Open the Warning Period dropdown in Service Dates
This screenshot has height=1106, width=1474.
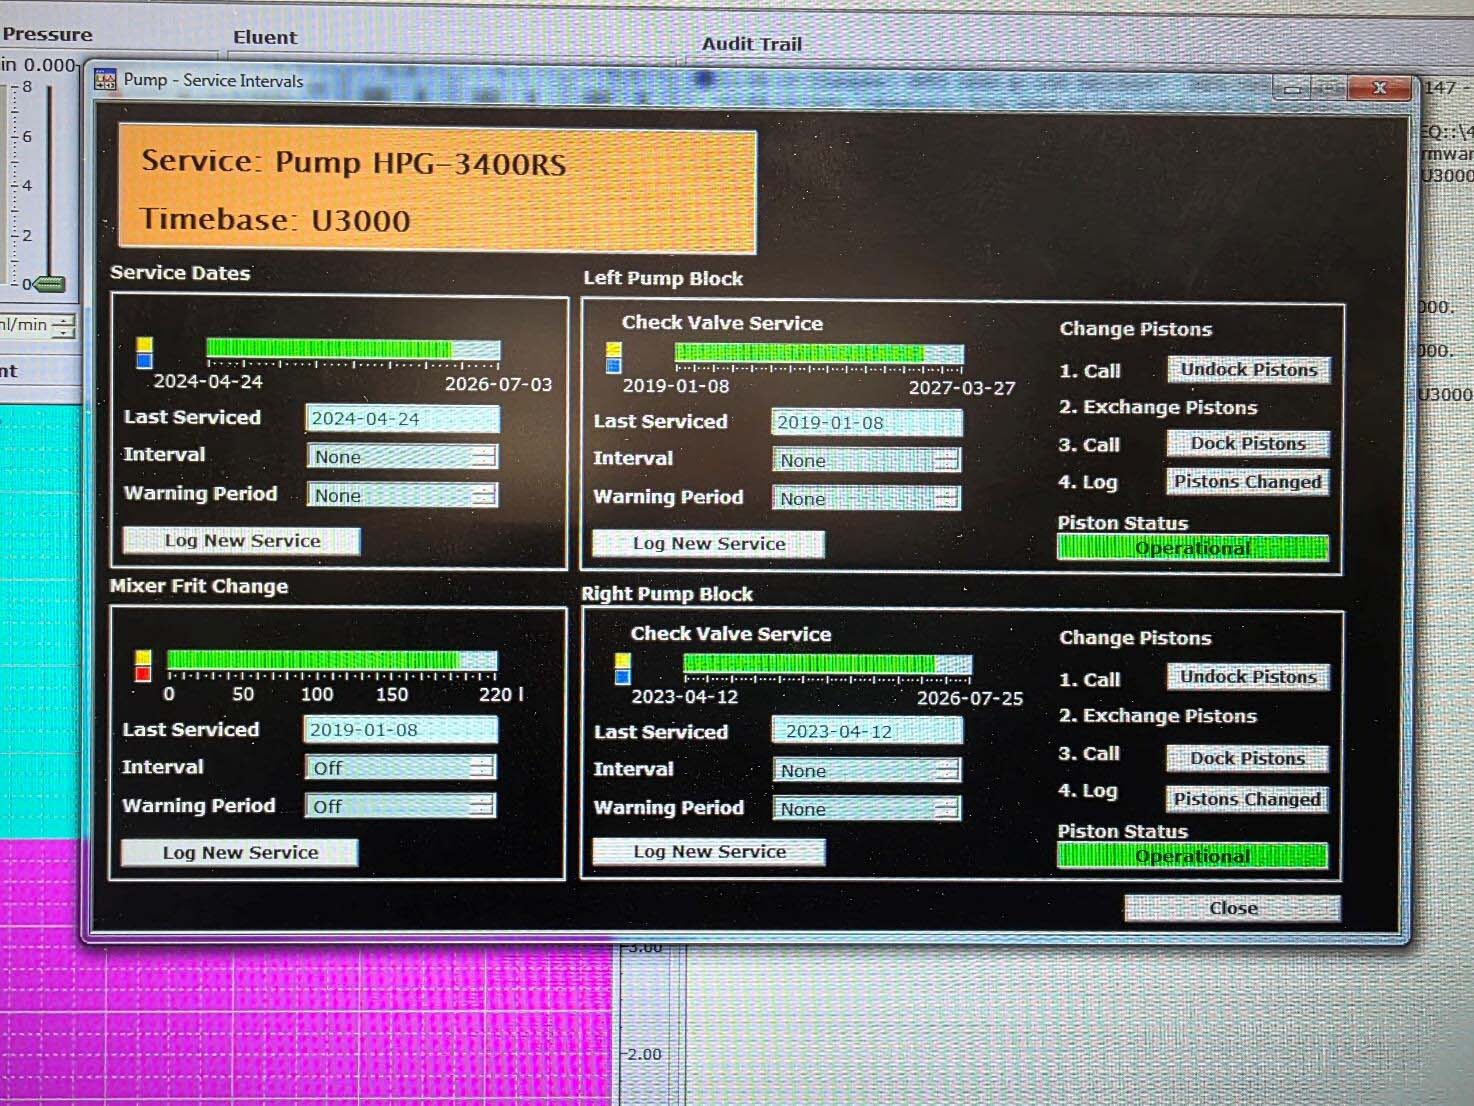[402, 495]
